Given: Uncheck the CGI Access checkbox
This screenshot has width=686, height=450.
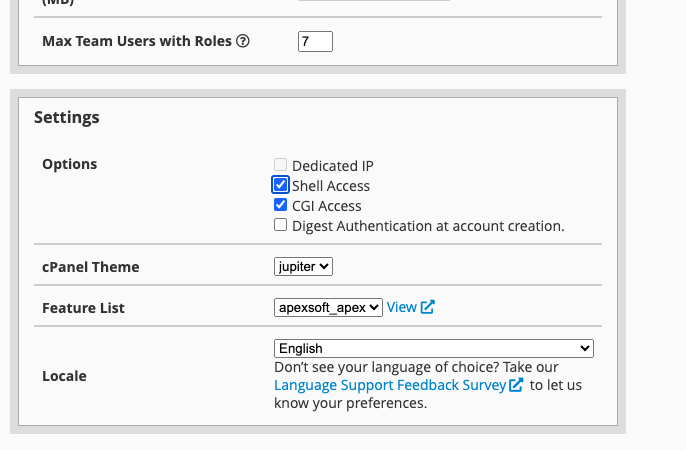Looking at the screenshot, I should [x=281, y=205].
